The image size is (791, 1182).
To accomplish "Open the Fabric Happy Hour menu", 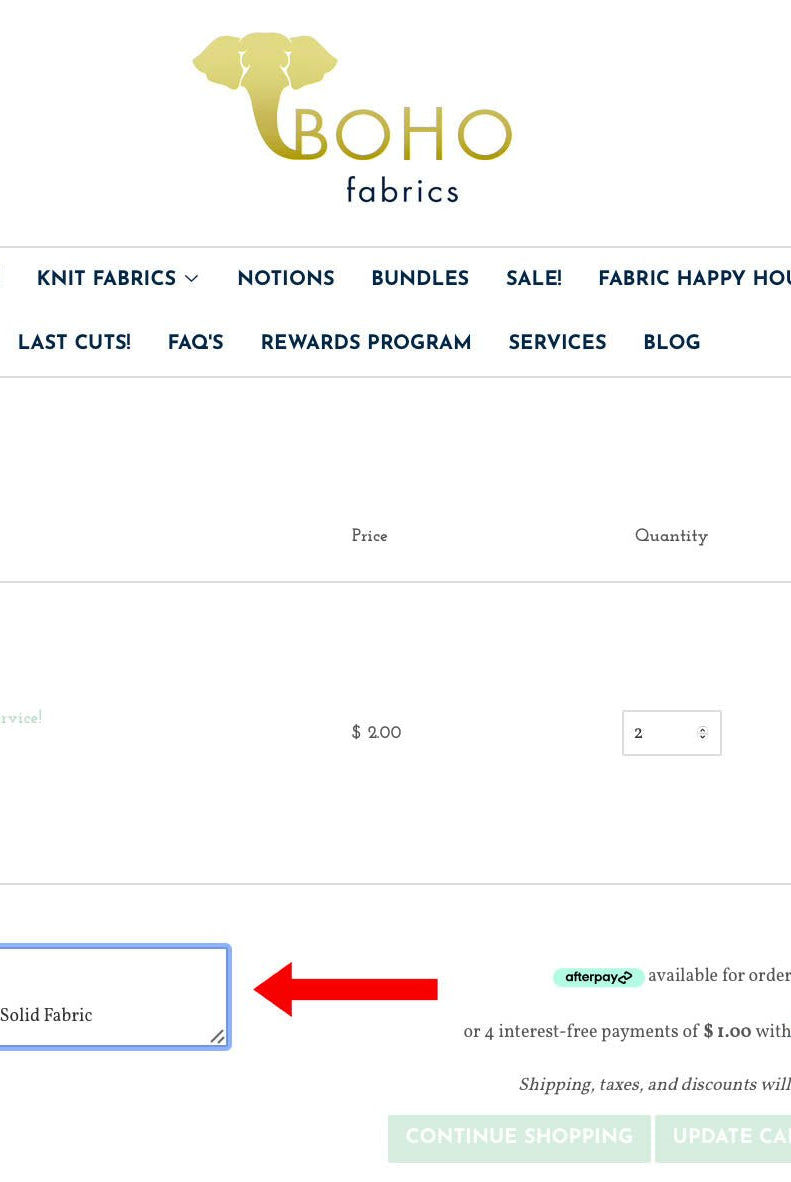I will pyautogui.click(x=693, y=279).
